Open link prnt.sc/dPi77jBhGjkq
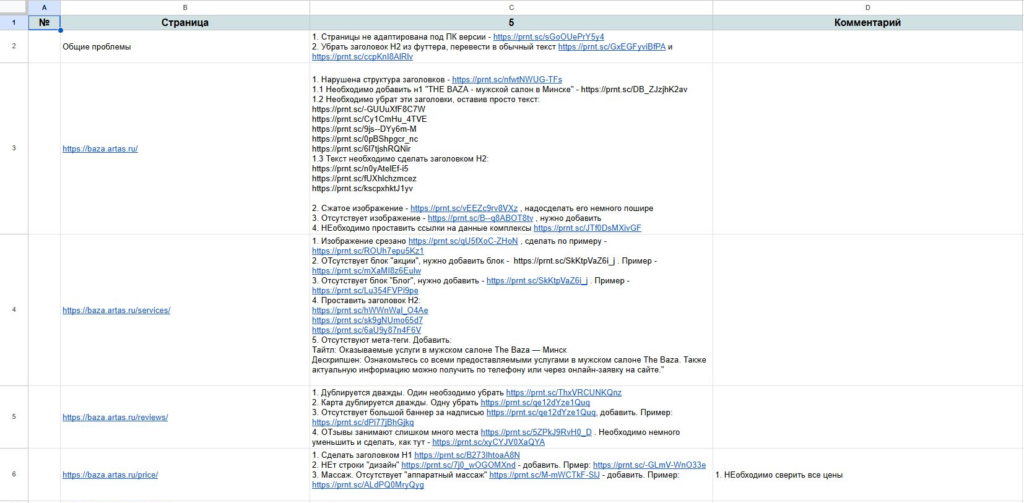 point(362,423)
